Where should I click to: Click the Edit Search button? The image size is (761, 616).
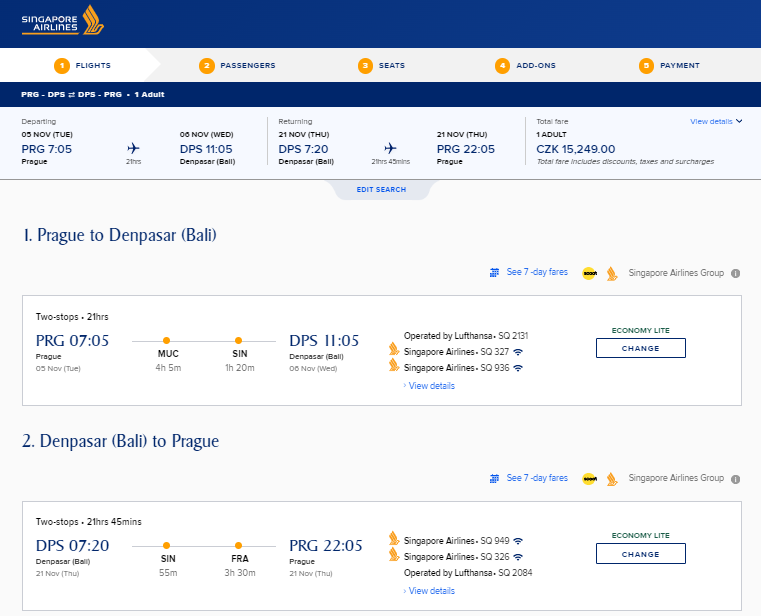(x=381, y=190)
